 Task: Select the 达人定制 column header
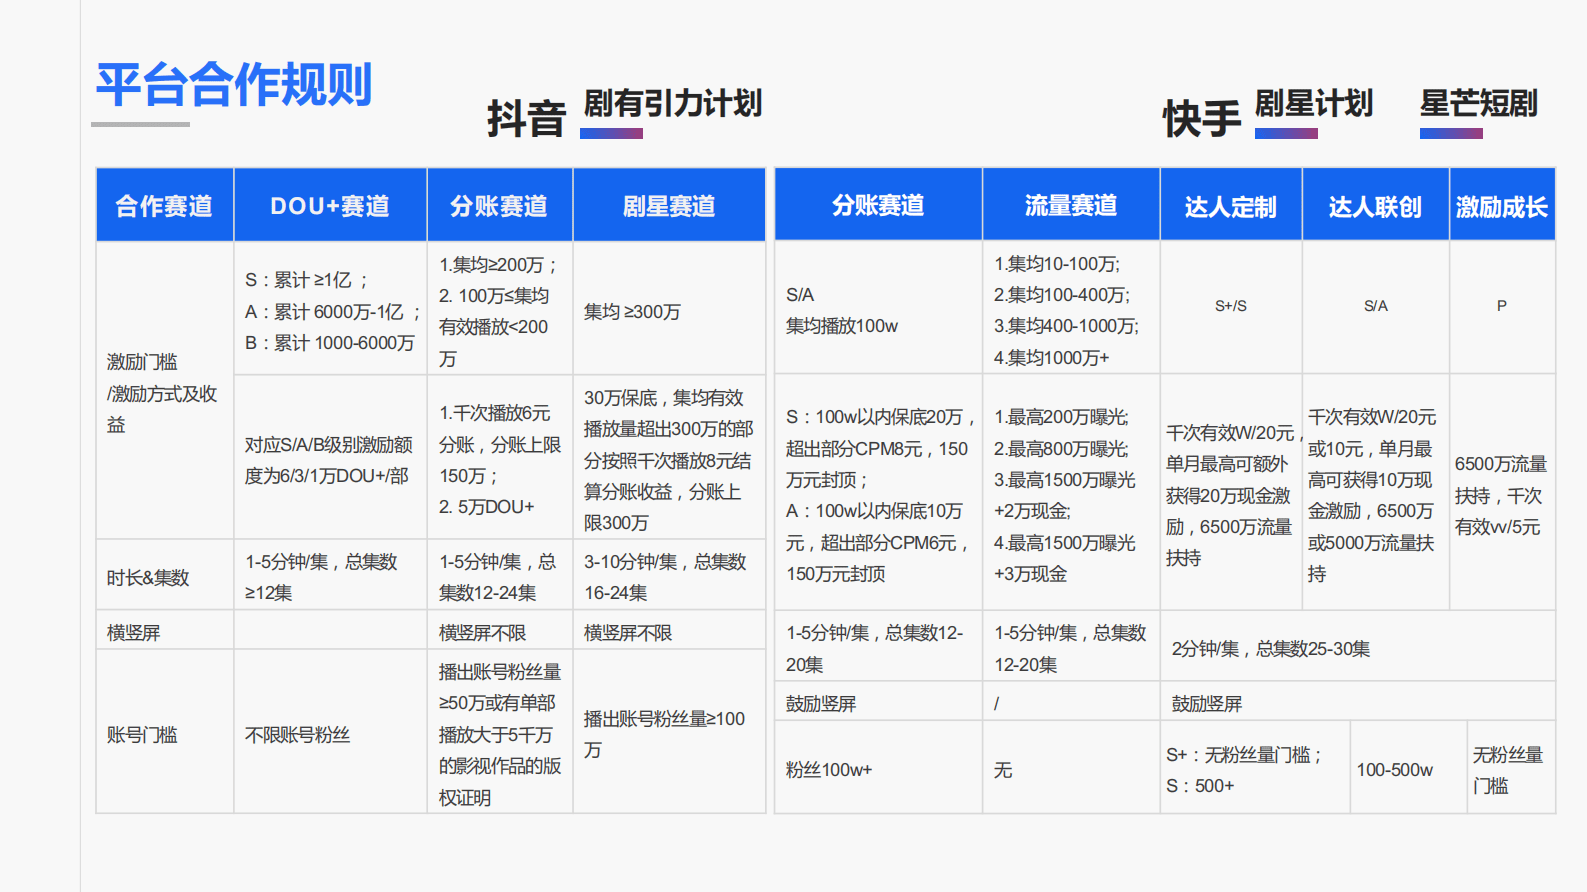(1231, 205)
